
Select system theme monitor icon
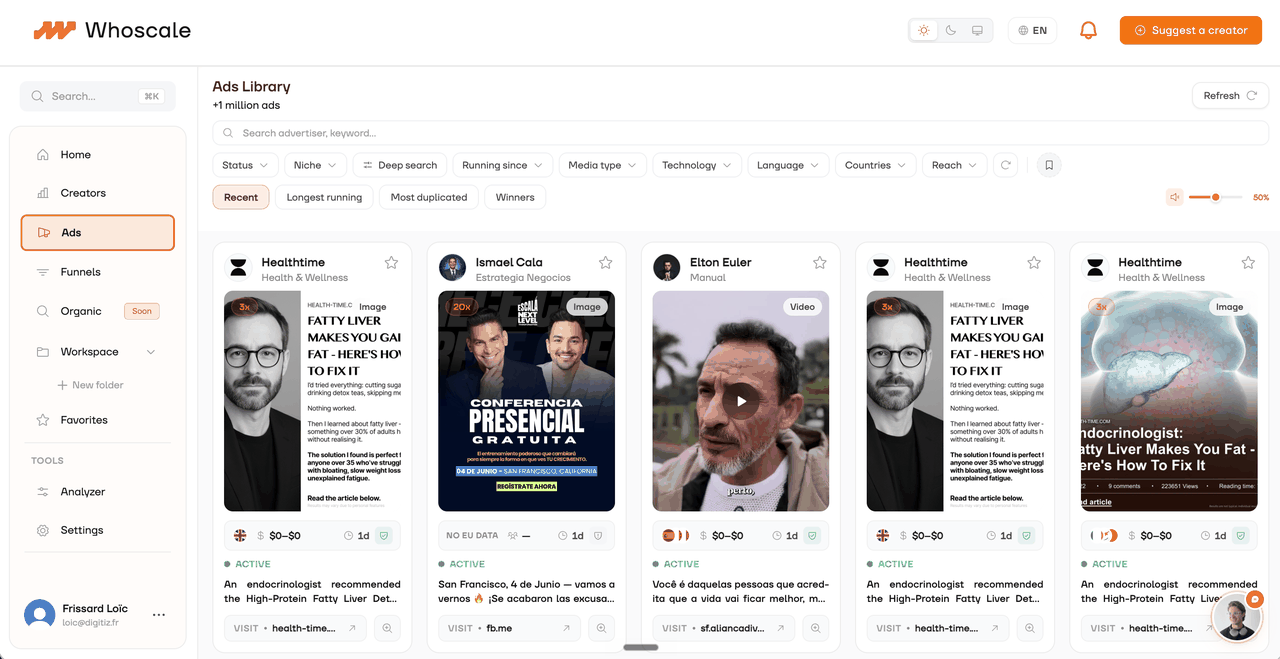pos(977,30)
